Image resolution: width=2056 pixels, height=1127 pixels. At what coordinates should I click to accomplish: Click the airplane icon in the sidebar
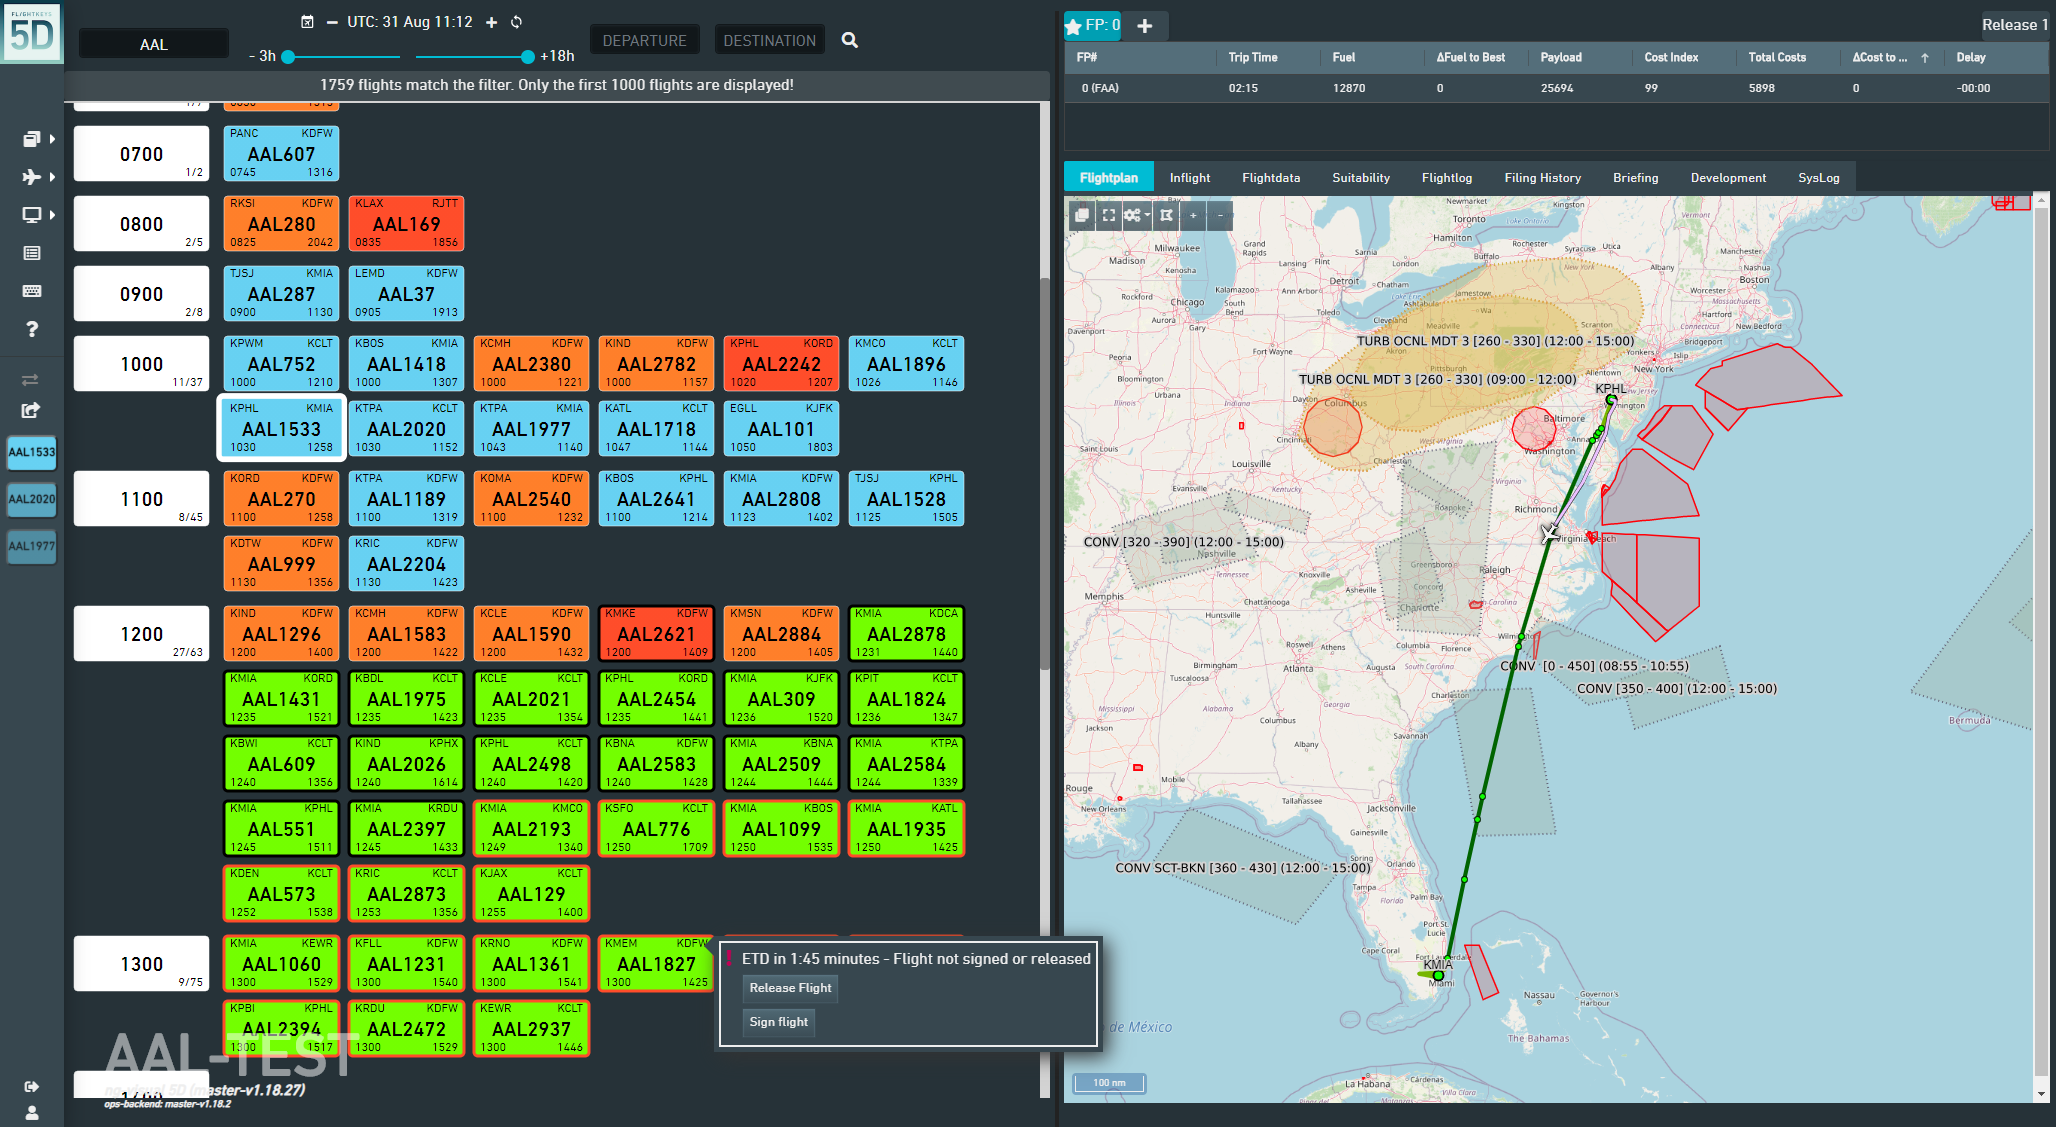point(31,177)
